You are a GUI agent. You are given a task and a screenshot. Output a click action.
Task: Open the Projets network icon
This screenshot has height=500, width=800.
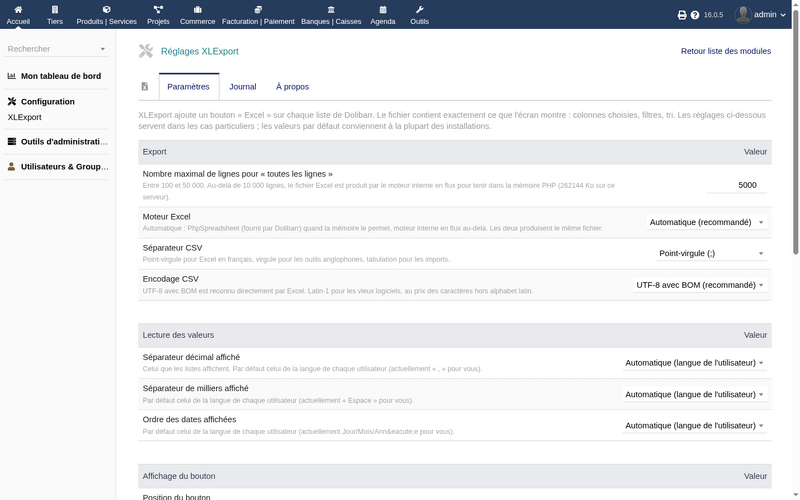(x=158, y=9)
